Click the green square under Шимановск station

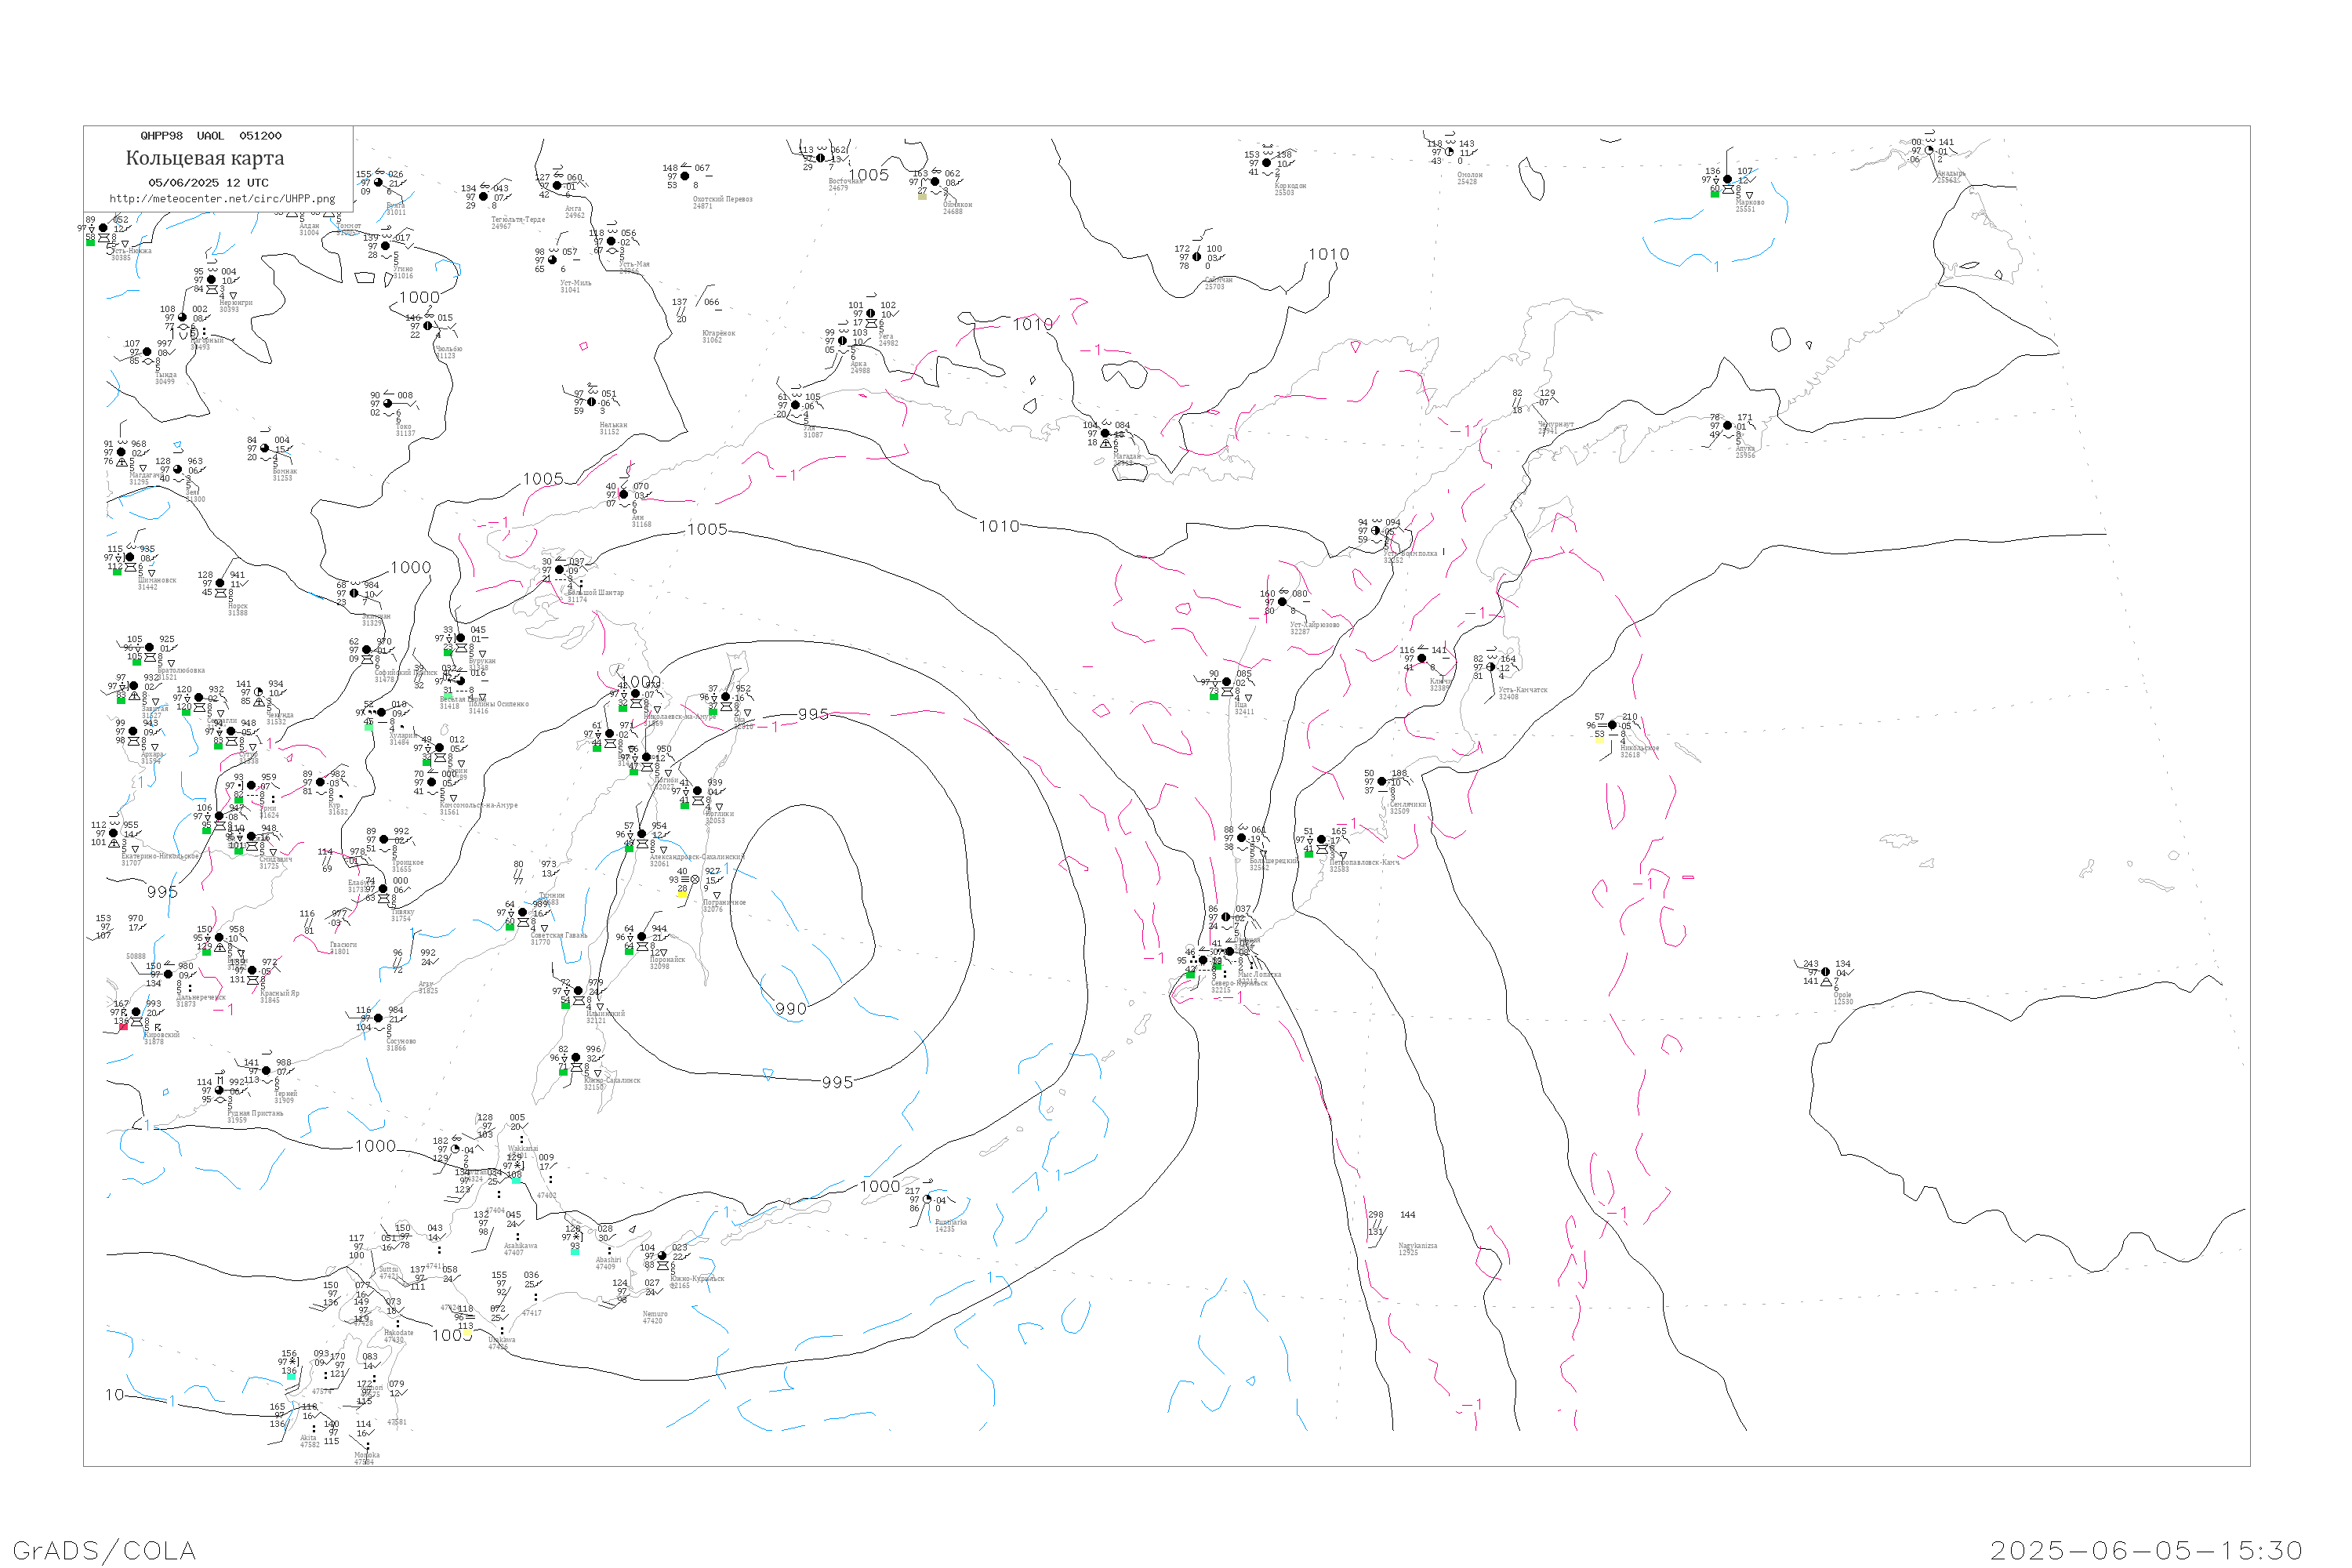click(x=117, y=572)
